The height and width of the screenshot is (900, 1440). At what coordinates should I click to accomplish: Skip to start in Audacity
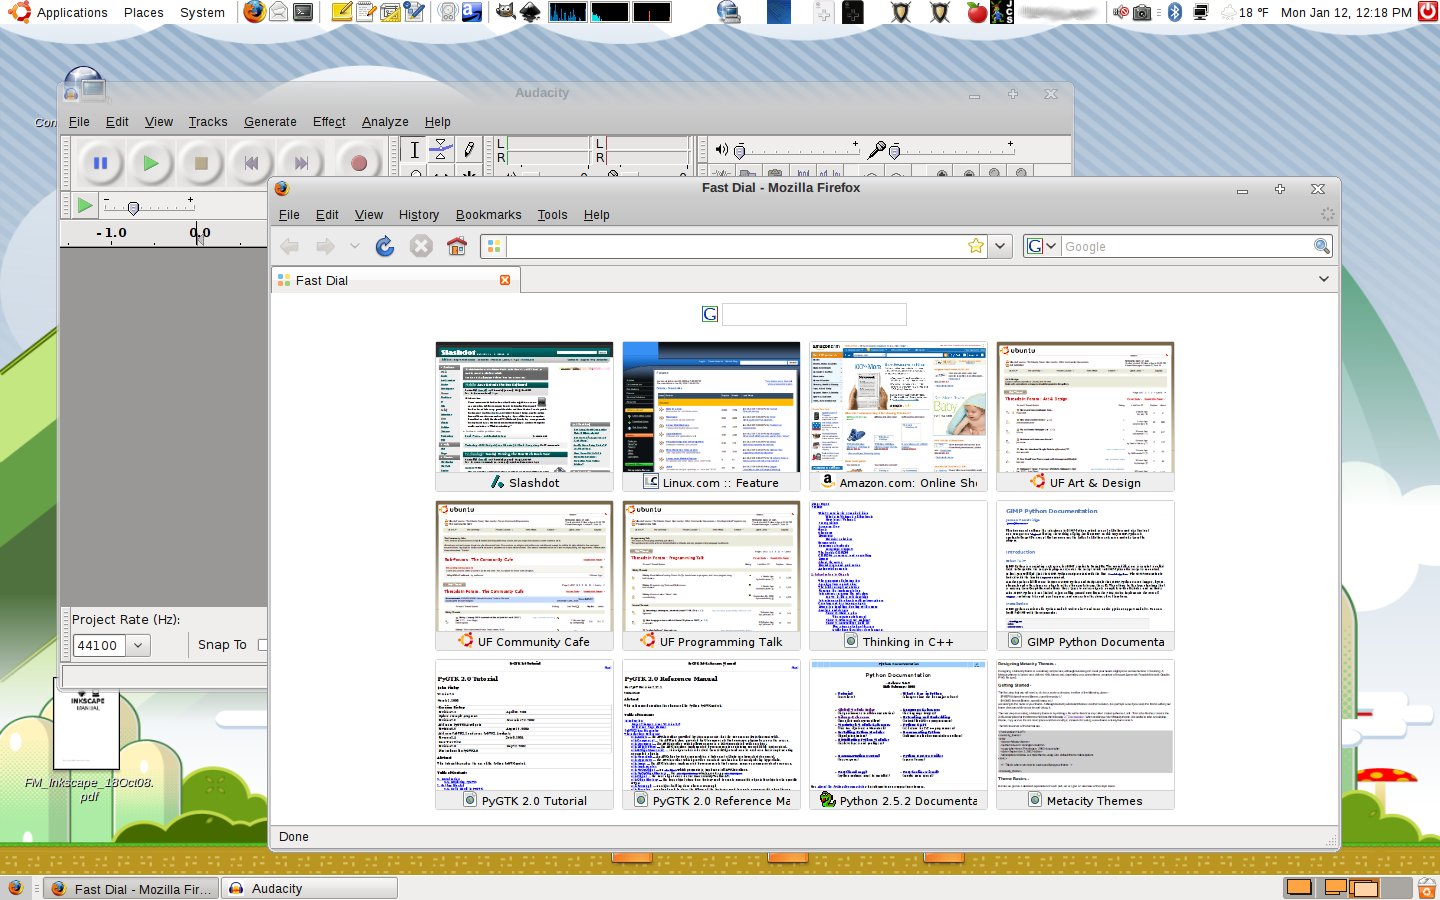(251, 163)
